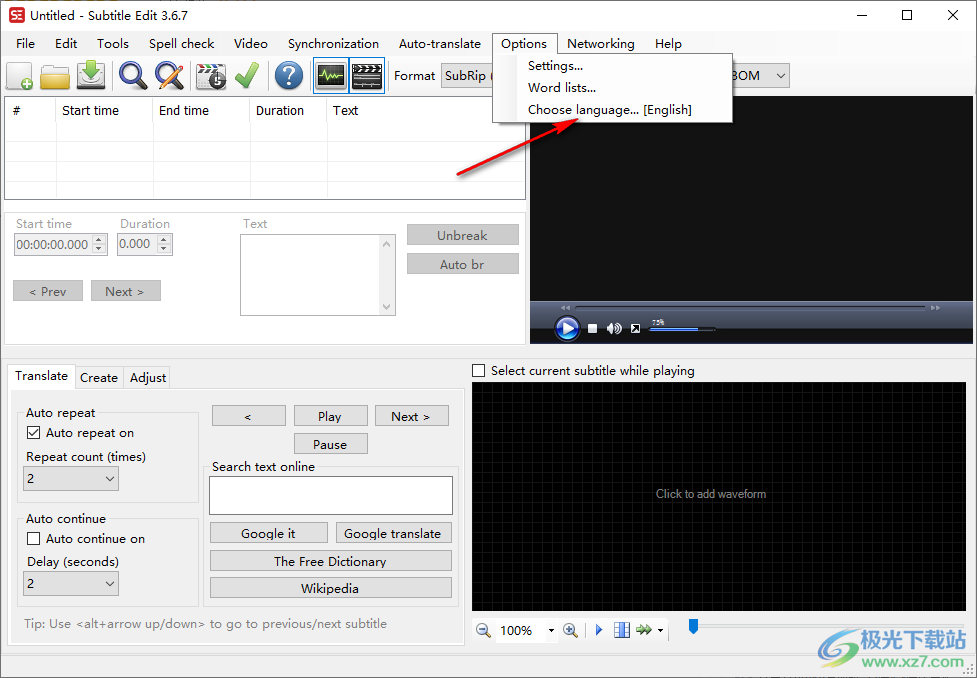977x678 pixels.
Task: Switch to the Translate tab
Action: (x=42, y=376)
